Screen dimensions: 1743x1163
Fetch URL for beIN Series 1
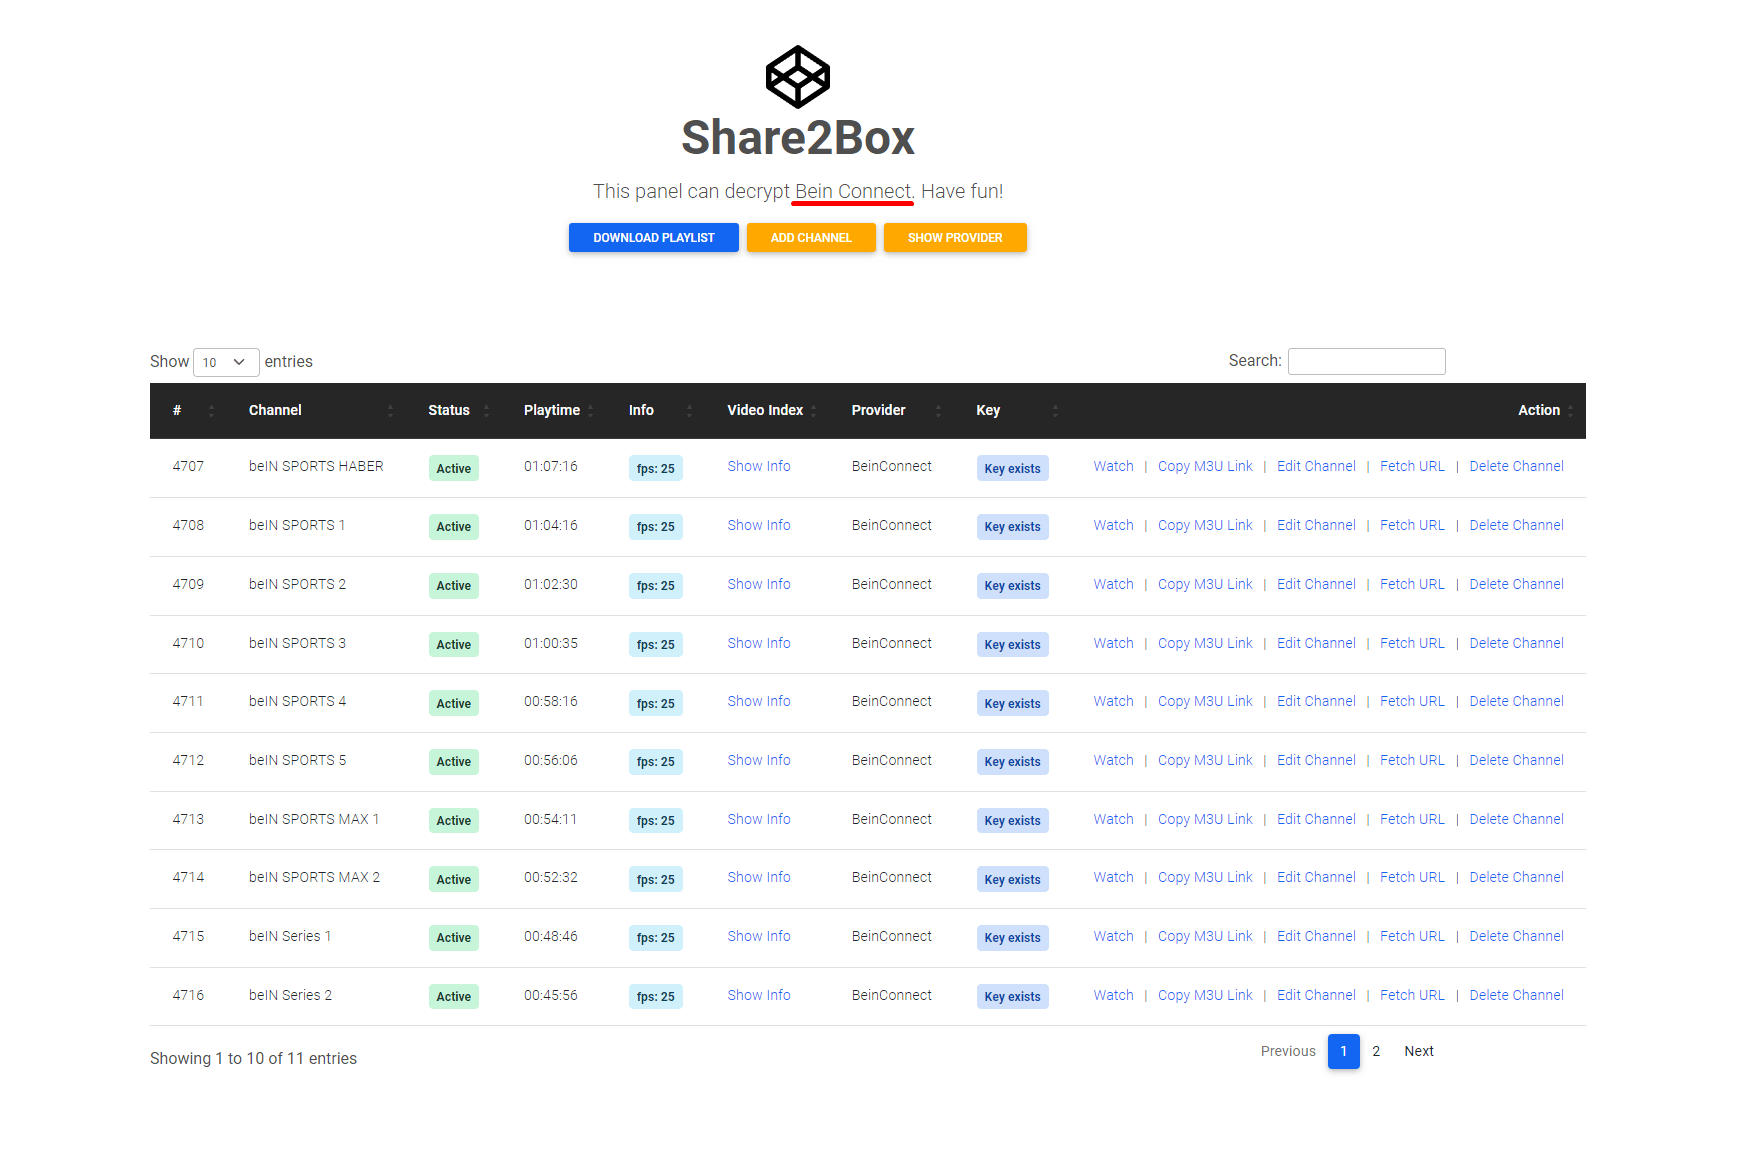pyautogui.click(x=1412, y=936)
